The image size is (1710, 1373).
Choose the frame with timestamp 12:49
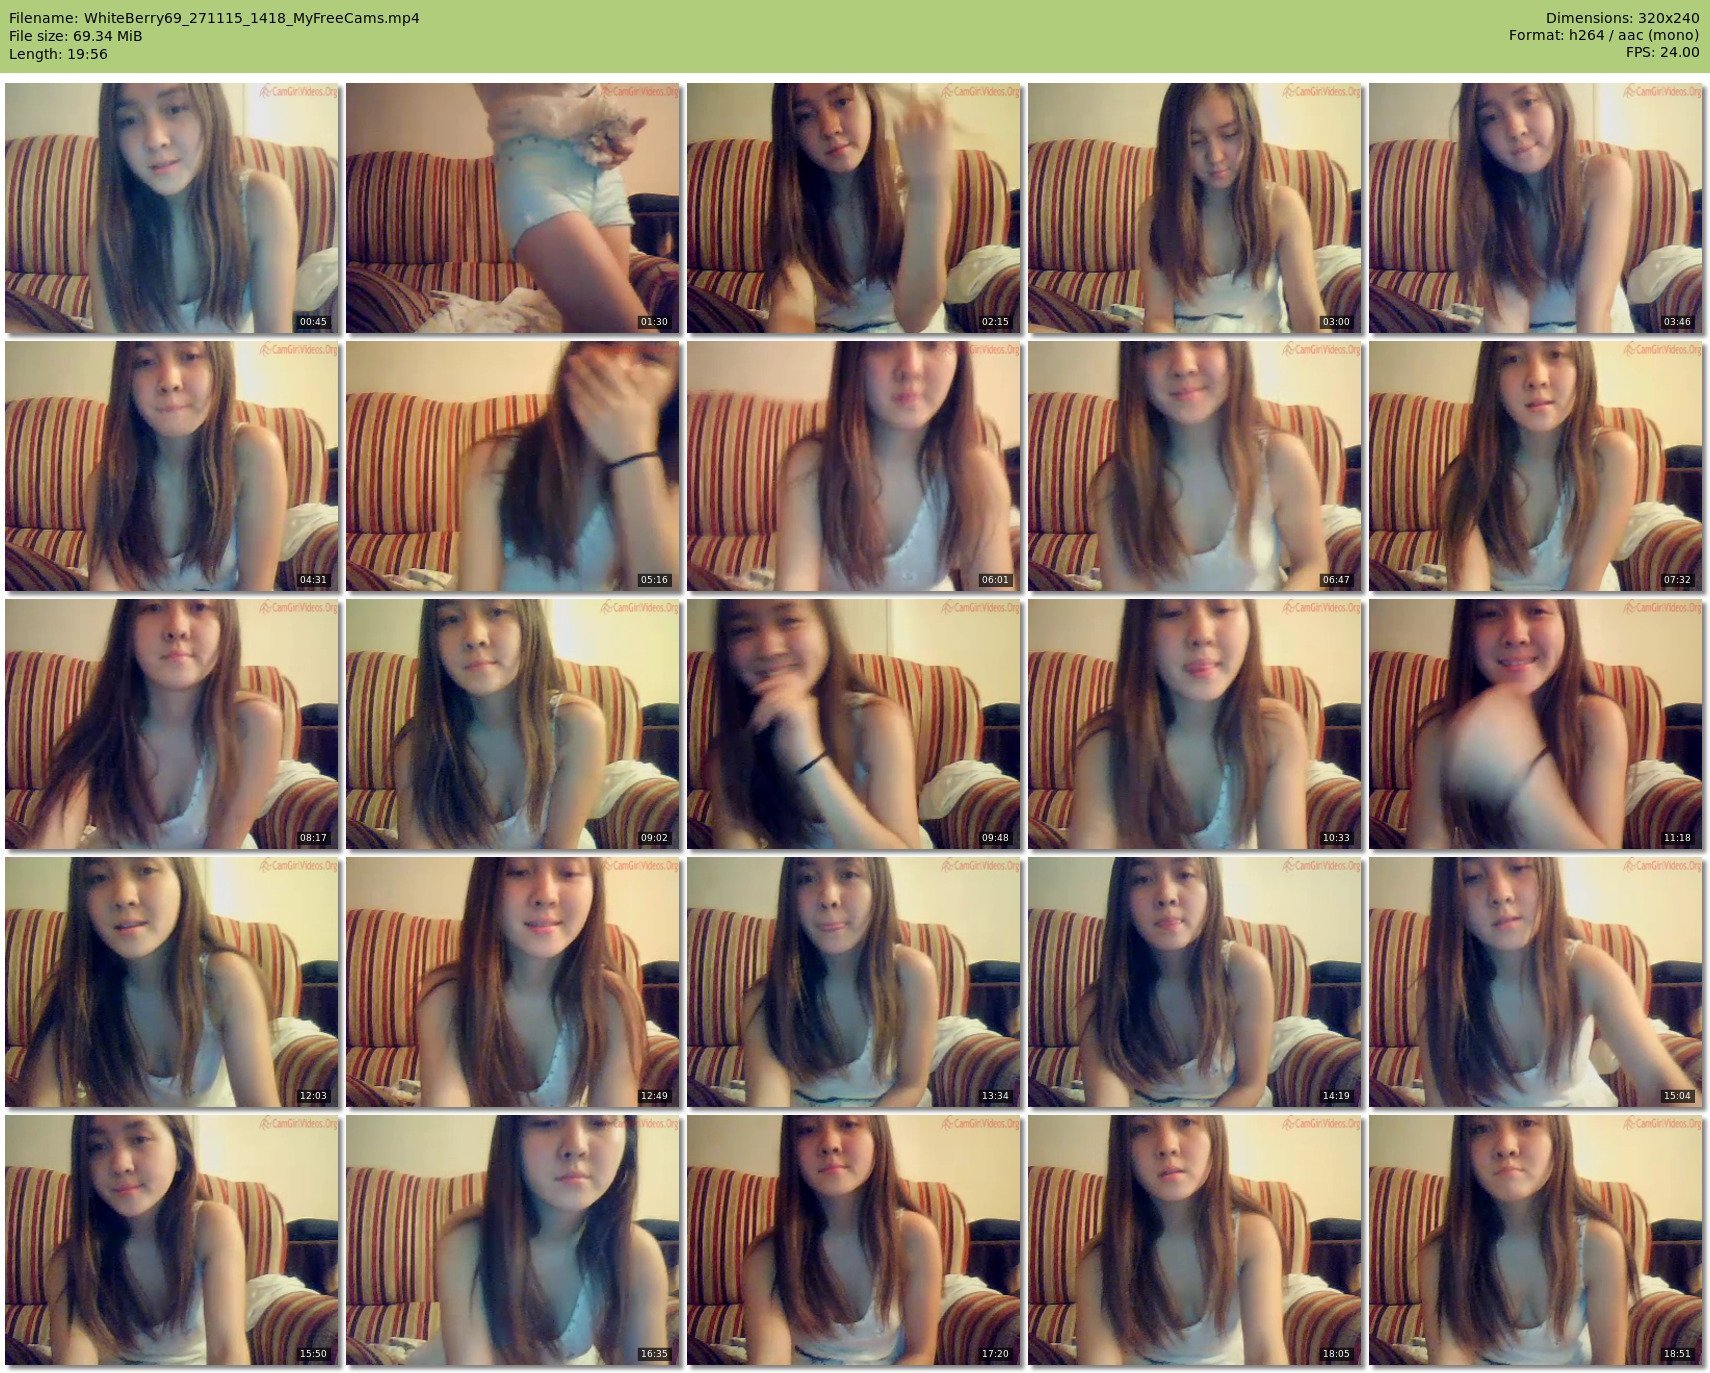tap(513, 982)
